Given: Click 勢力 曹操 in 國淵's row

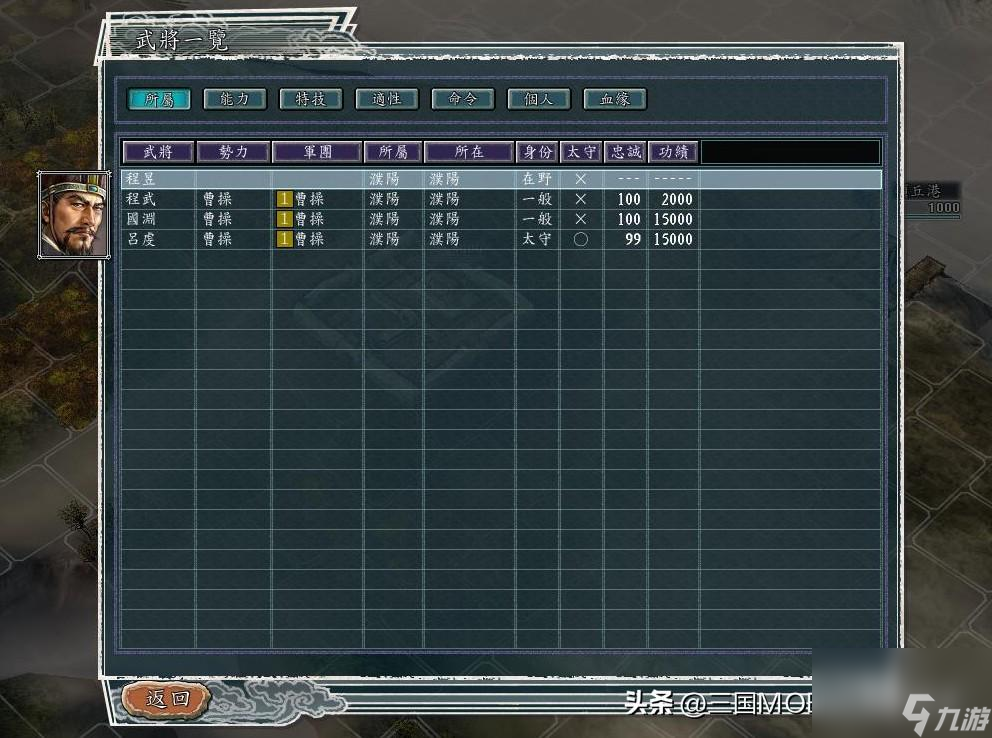Looking at the screenshot, I should coord(218,219).
